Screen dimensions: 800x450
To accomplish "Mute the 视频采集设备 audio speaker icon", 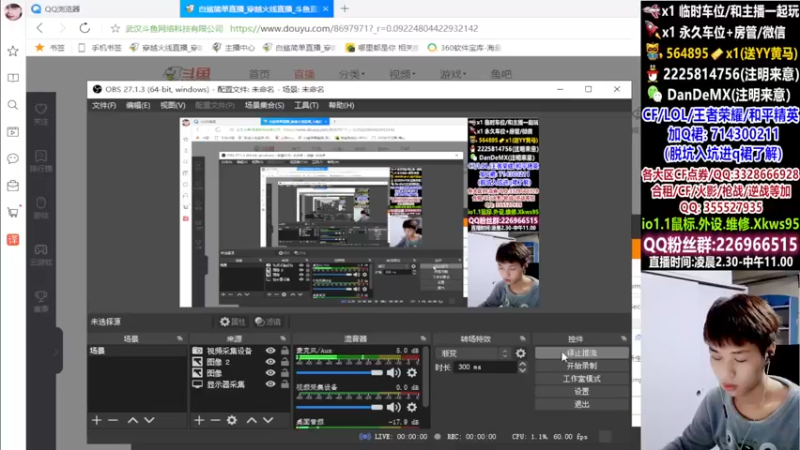I will tap(393, 407).
